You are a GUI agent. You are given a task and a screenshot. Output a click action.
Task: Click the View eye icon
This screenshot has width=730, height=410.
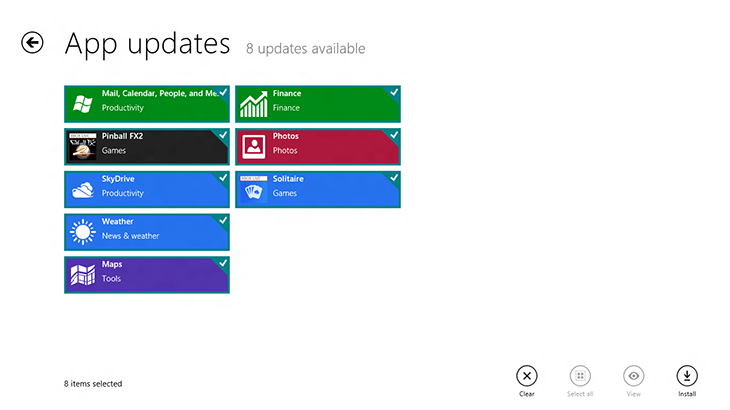tap(634, 376)
